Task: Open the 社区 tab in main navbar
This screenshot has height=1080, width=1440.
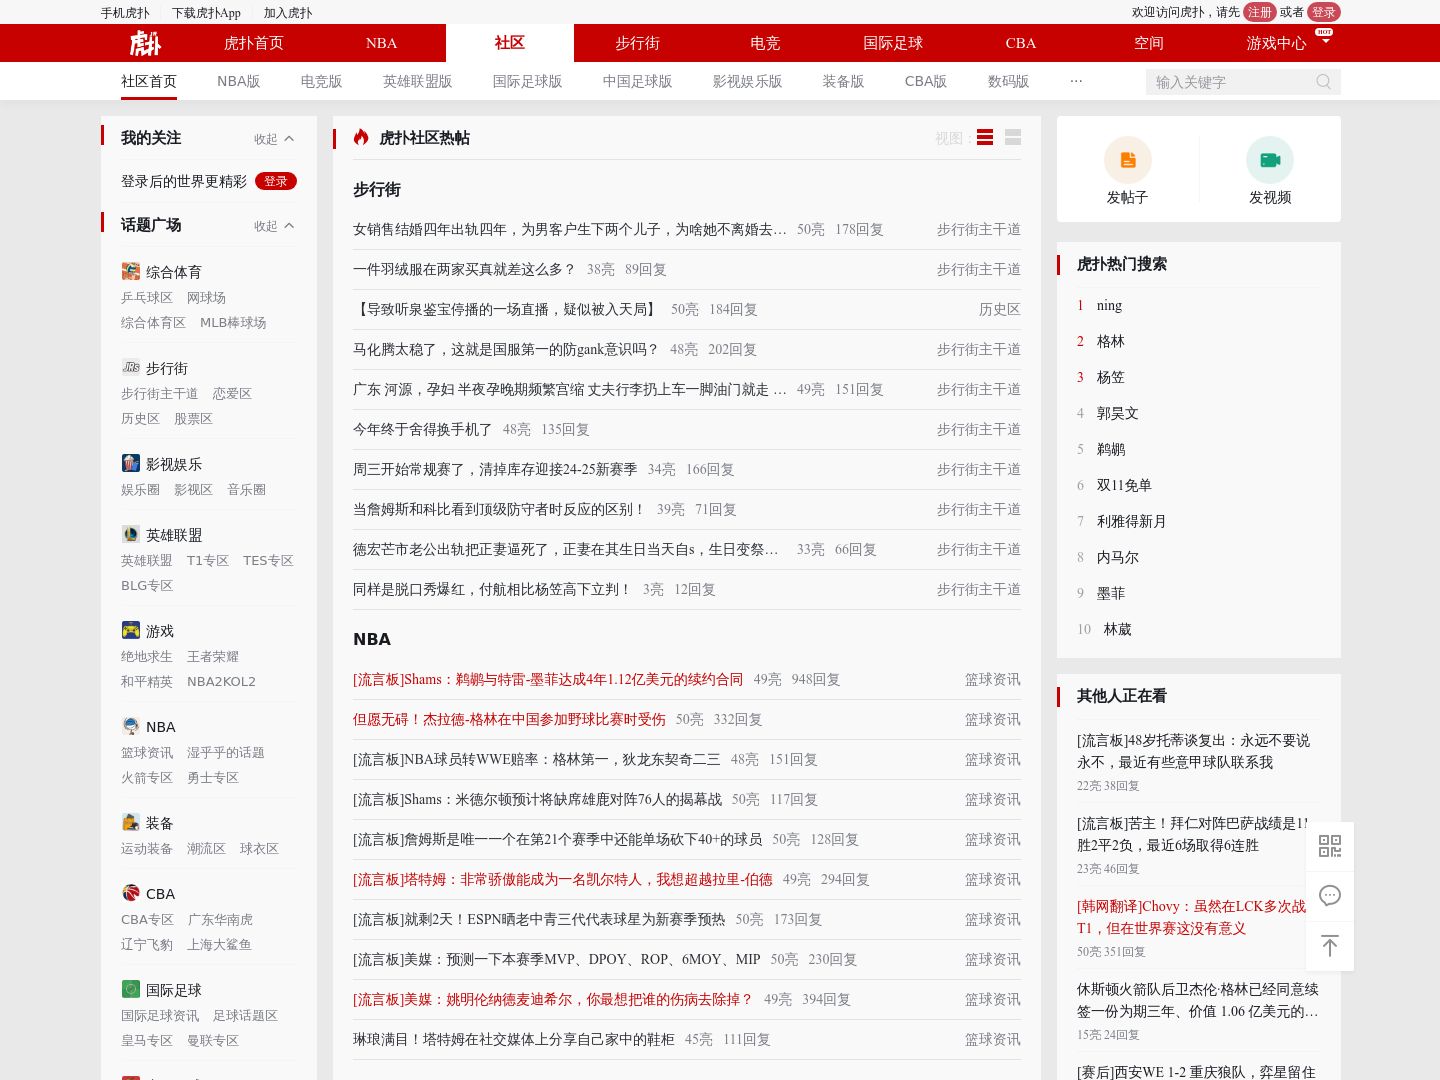Action: pos(510,43)
